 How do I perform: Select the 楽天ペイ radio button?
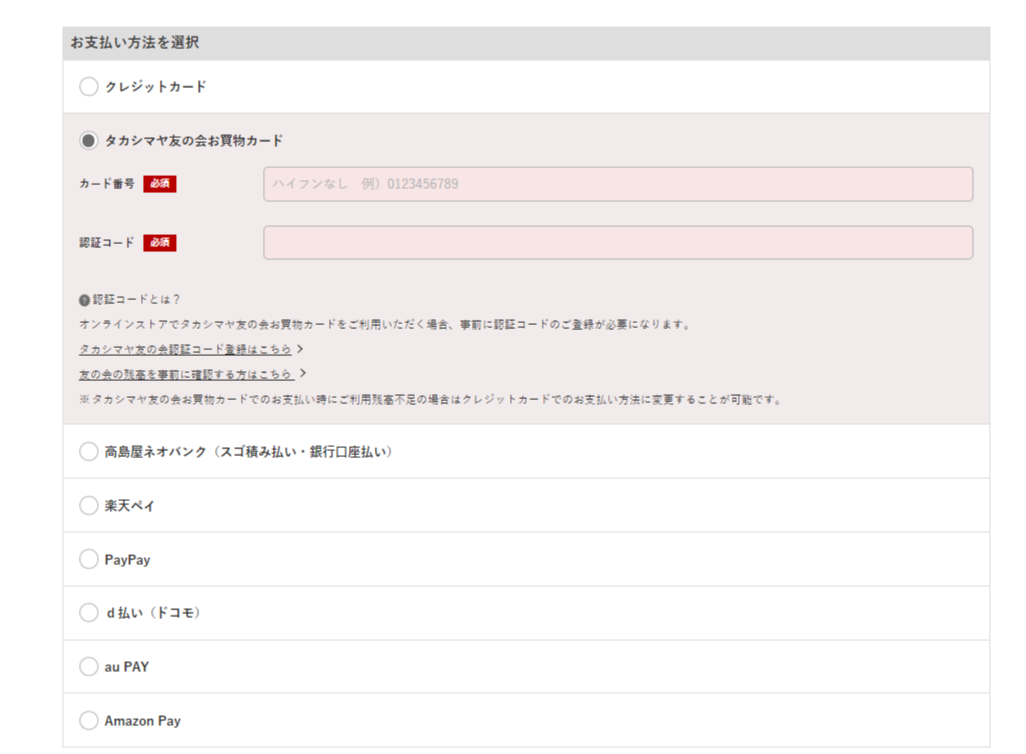tap(88, 505)
